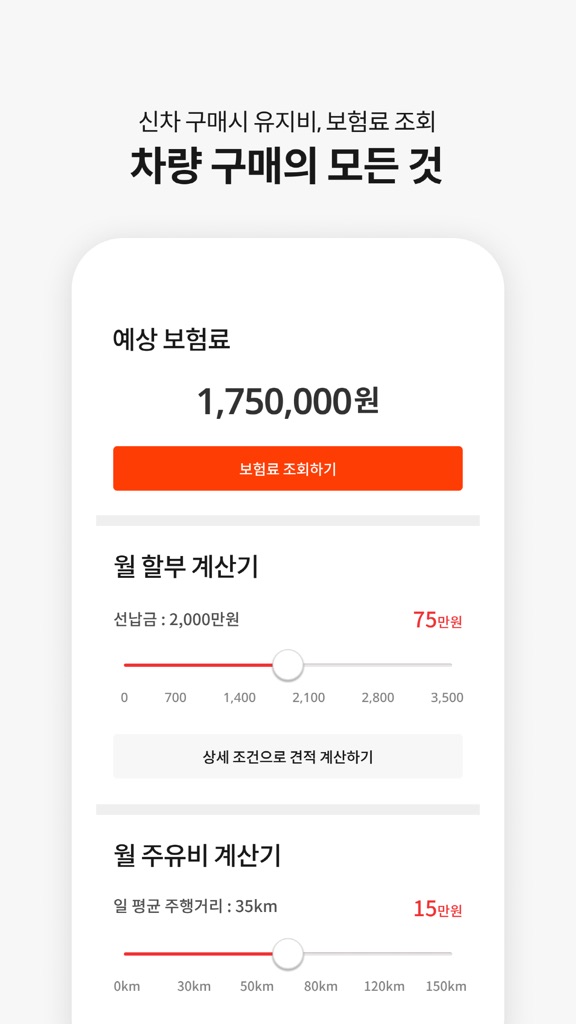Click the 보험료 조회하기 button
The image size is (576, 1024).
(288, 468)
